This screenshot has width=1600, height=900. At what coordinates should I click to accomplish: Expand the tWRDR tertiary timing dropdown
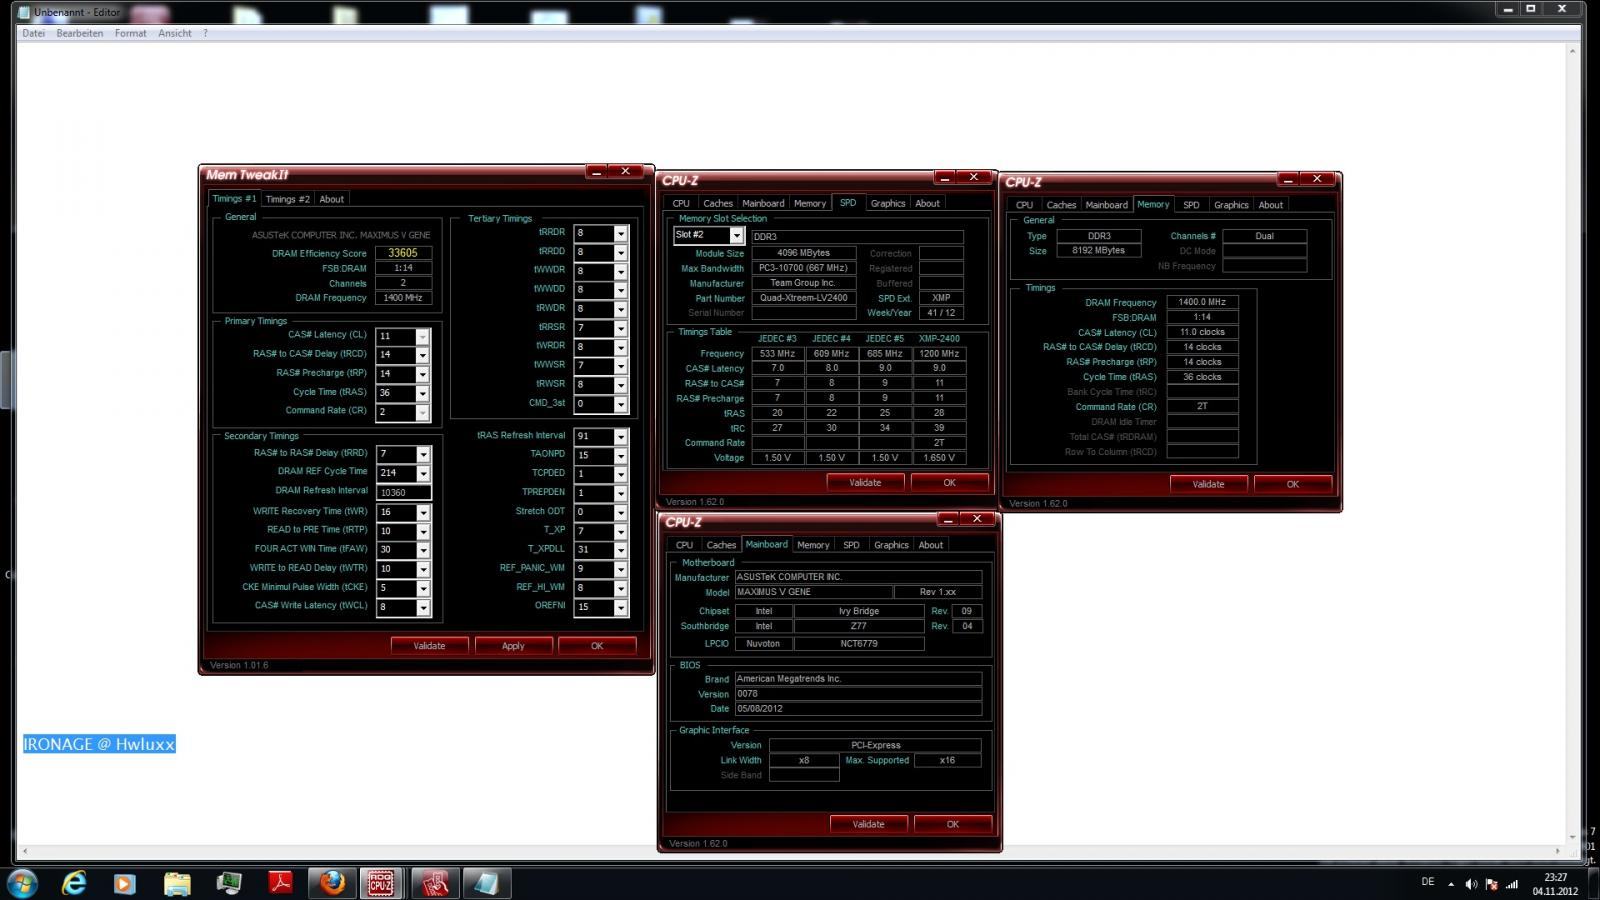click(620, 347)
